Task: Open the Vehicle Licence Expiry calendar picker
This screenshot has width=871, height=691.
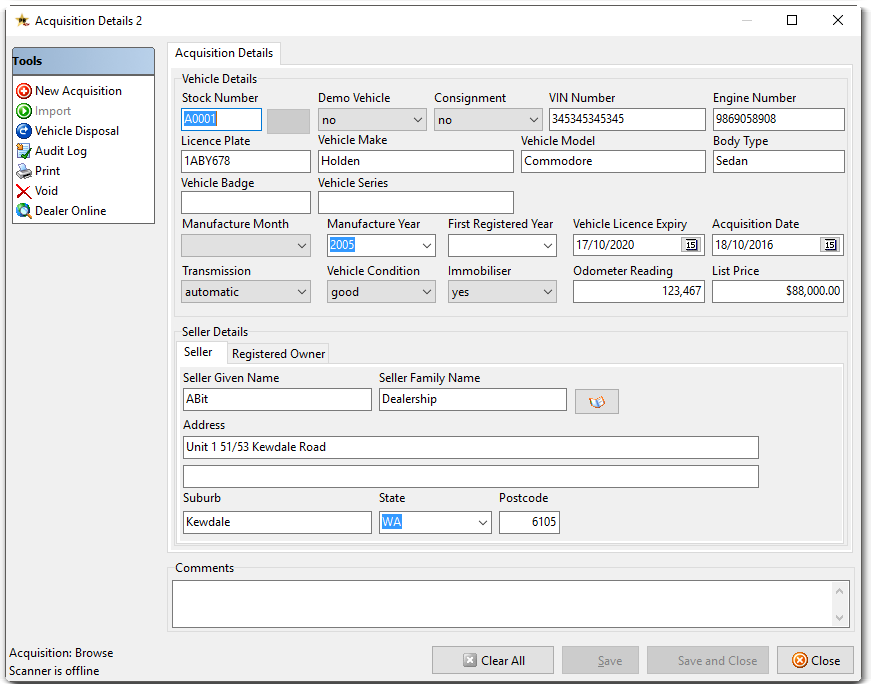Action: pyautogui.click(x=692, y=245)
